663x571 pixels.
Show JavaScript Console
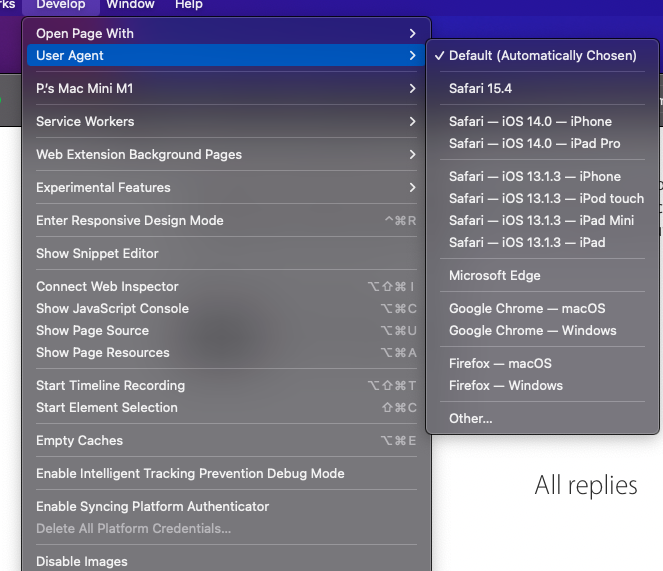point(112,309)
